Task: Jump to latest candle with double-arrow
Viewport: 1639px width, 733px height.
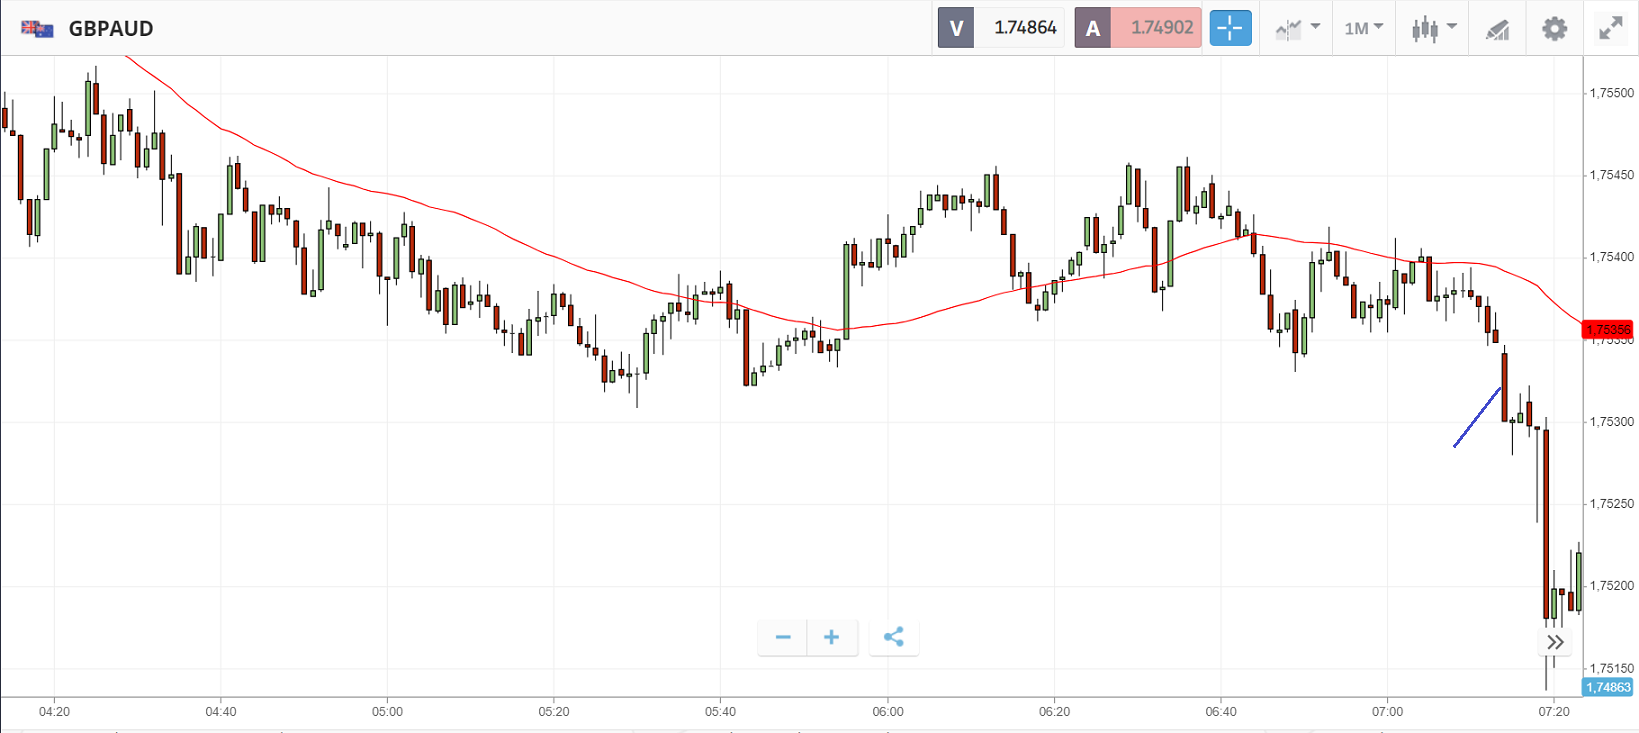Action: pos(1554,642)
